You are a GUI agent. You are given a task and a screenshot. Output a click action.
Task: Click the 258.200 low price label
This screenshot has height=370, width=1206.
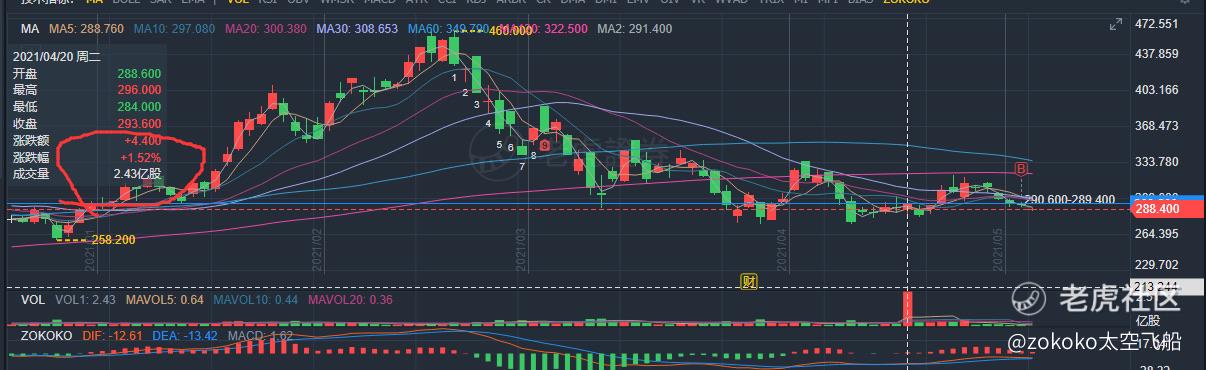(112, 240)
